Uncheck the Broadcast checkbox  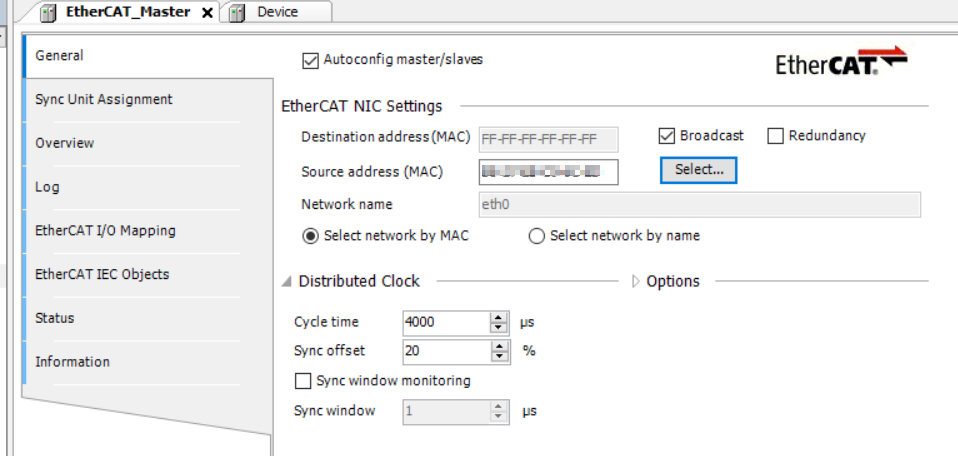point(667,136)
